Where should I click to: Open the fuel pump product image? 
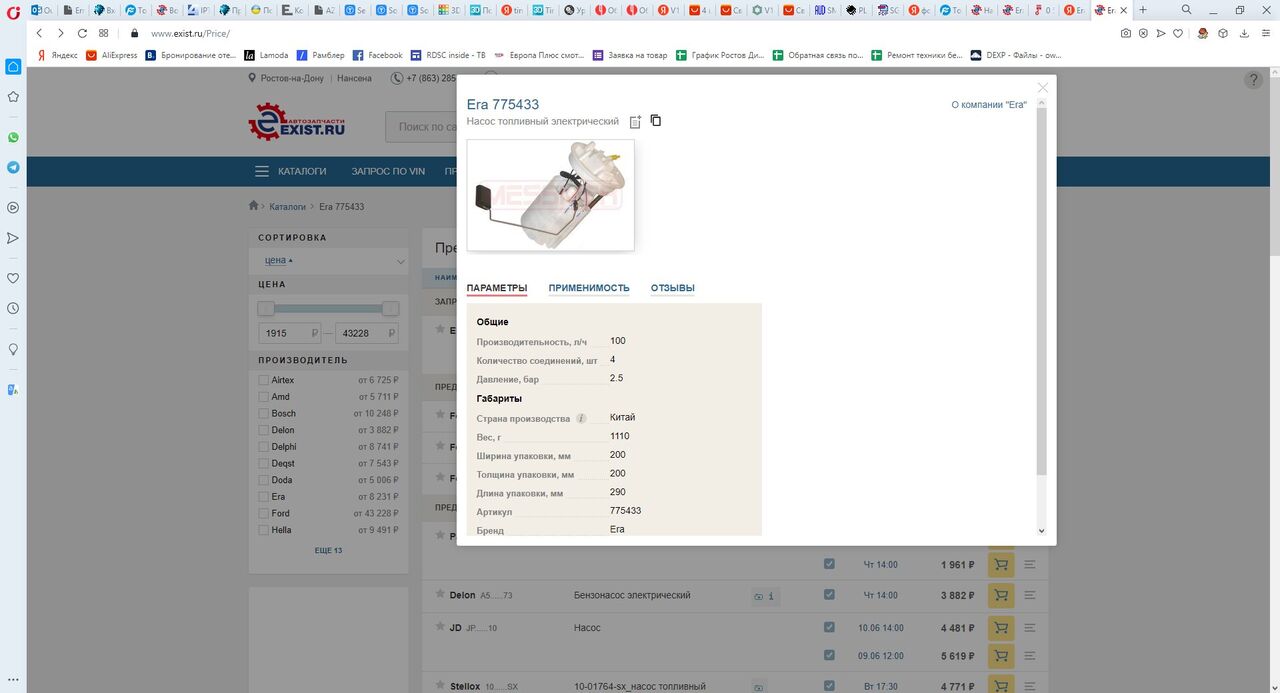point(550,195)
